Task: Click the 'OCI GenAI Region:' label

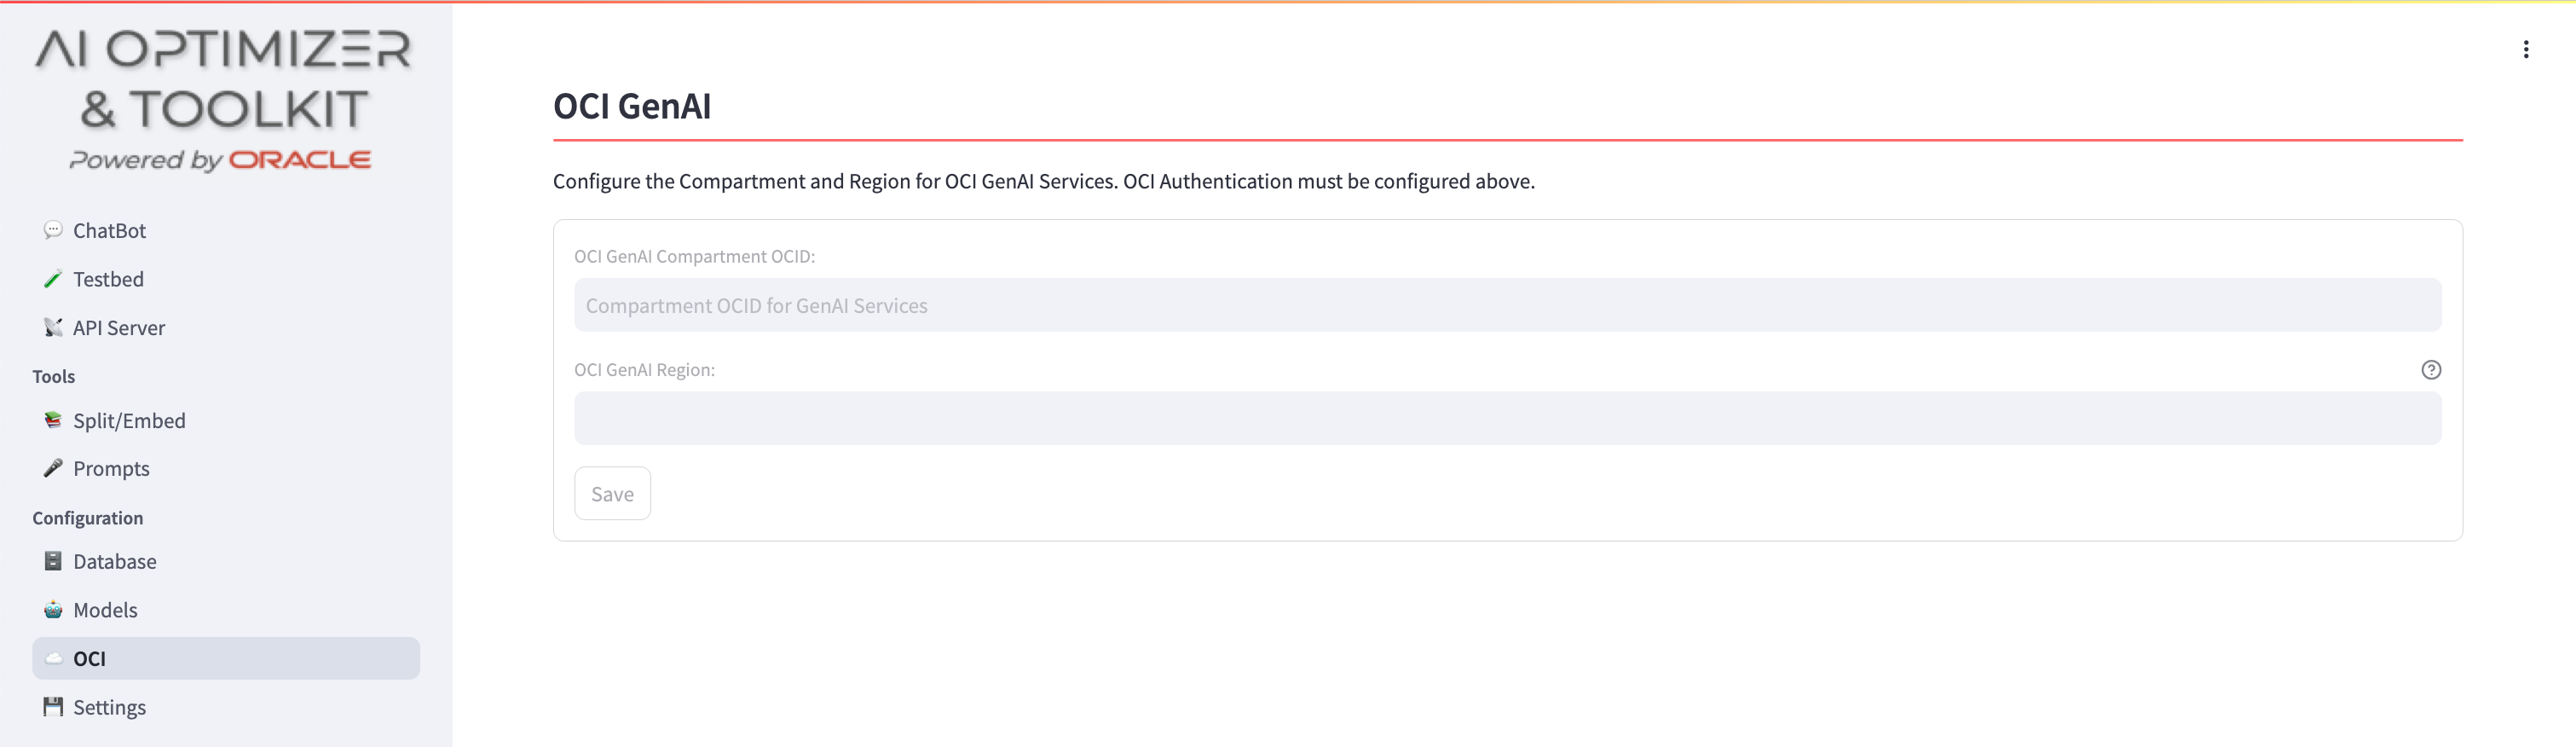Action: tap(645, 370)
